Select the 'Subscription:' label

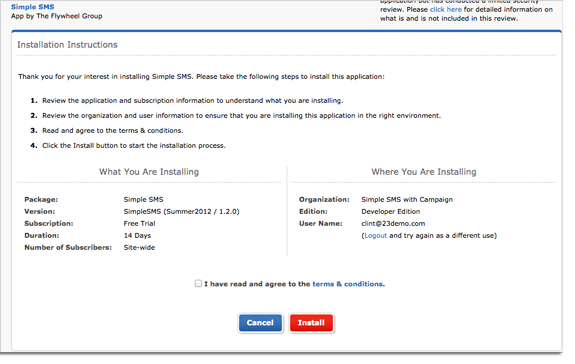pos(49,223)
